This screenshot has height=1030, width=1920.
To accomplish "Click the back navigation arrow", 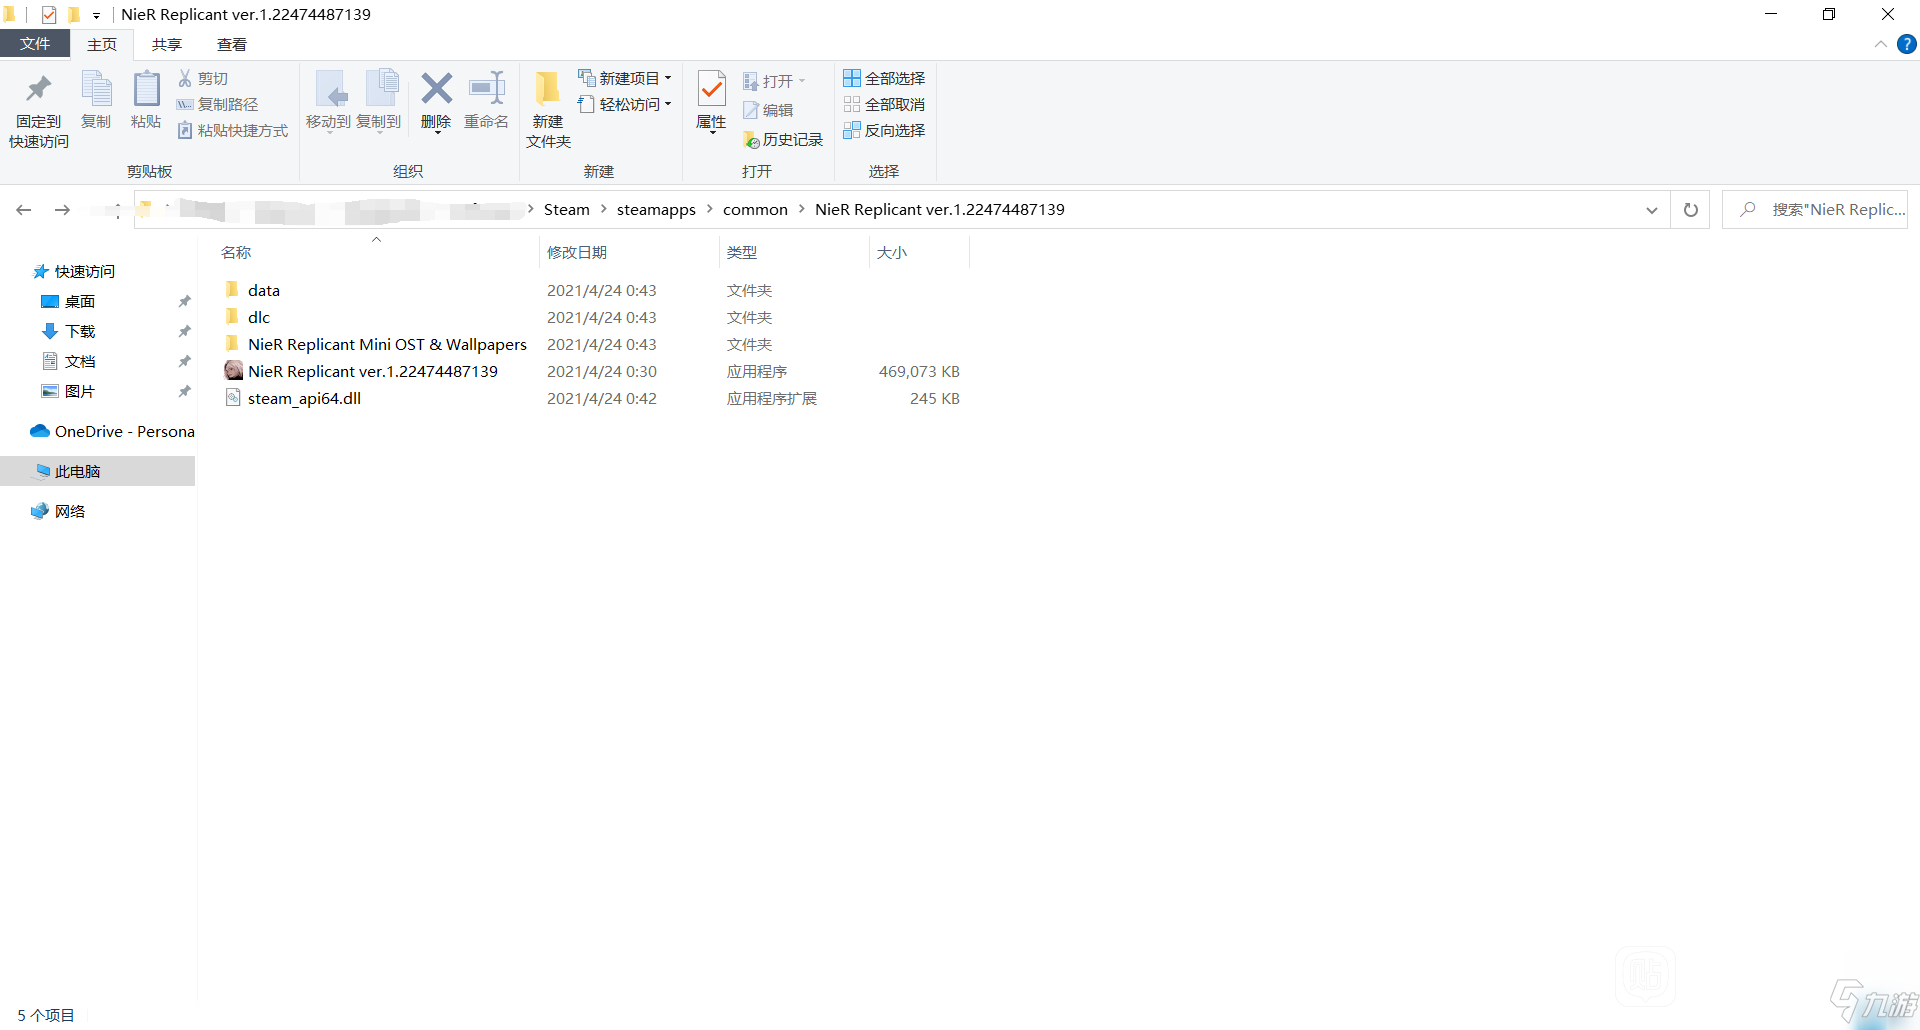I will tap(24, 210).
